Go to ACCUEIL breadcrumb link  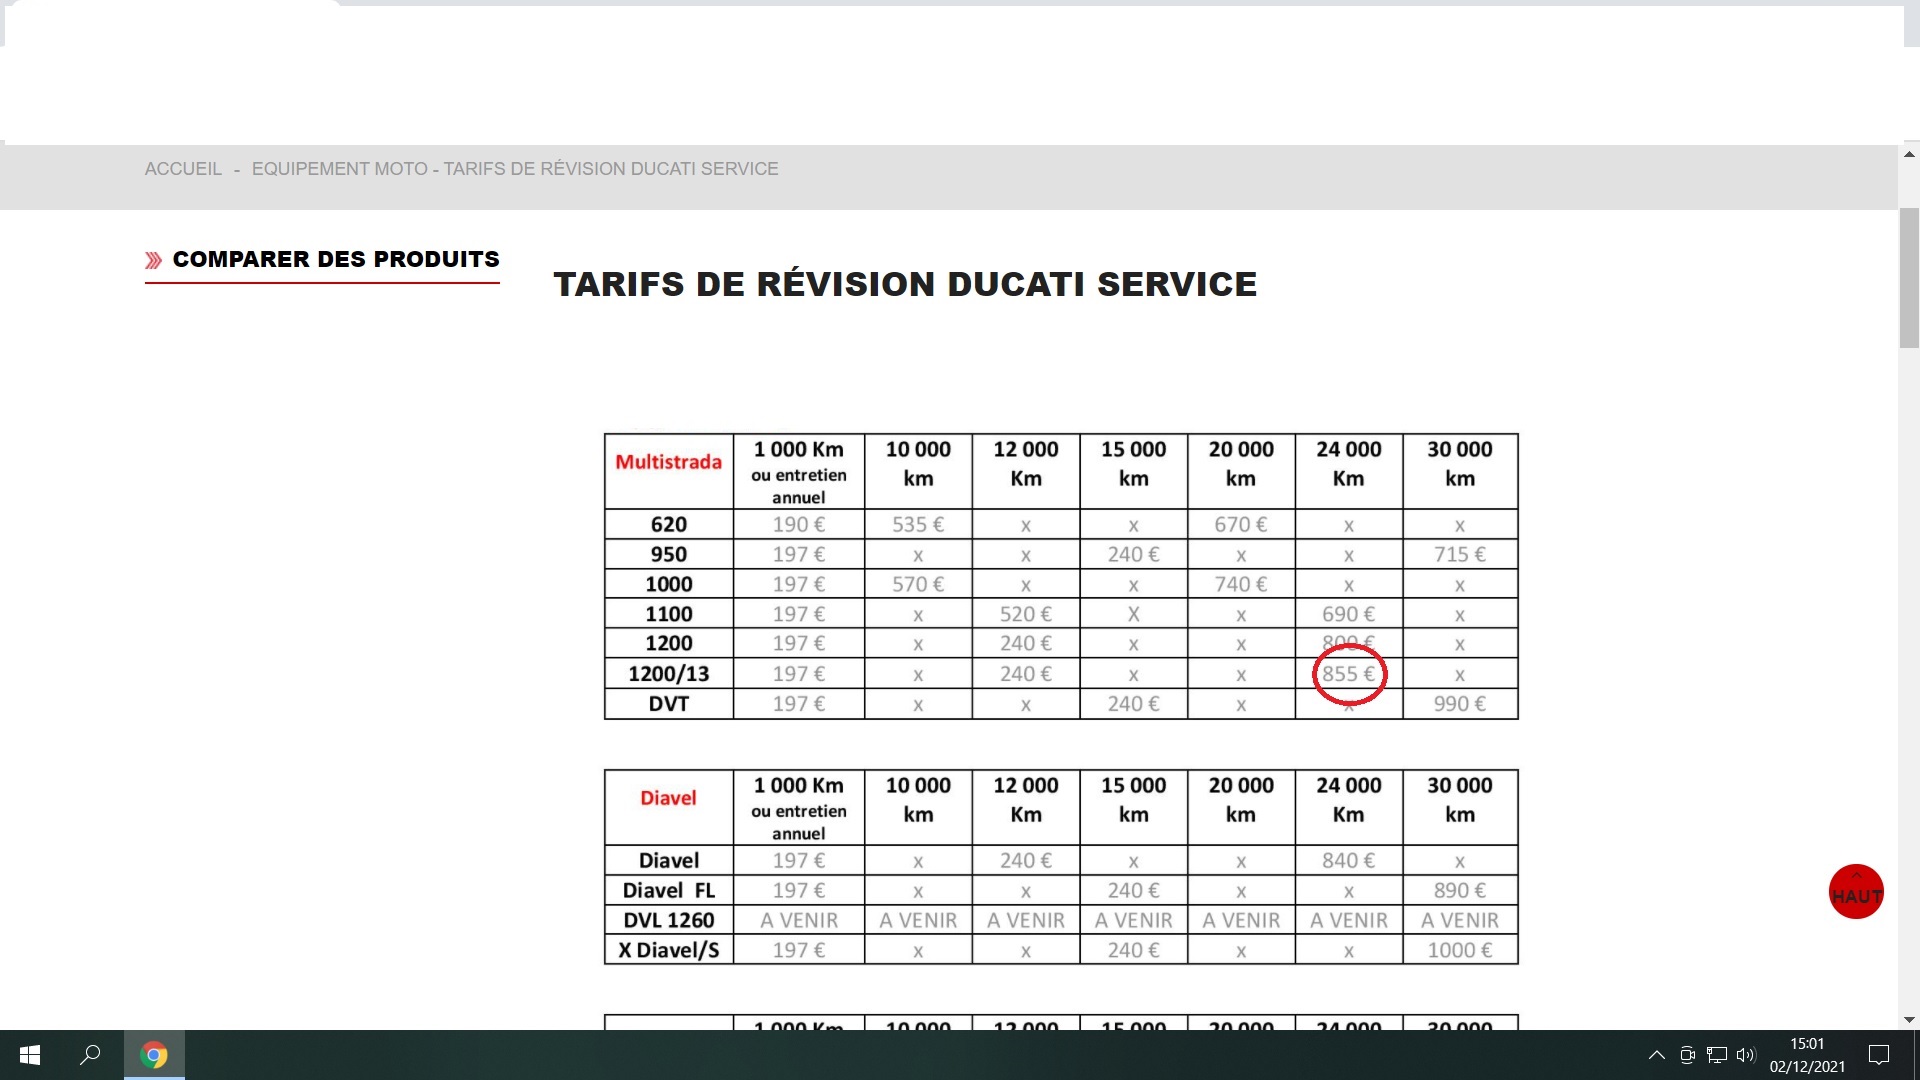pyautogui.click(x=183, y=169)
